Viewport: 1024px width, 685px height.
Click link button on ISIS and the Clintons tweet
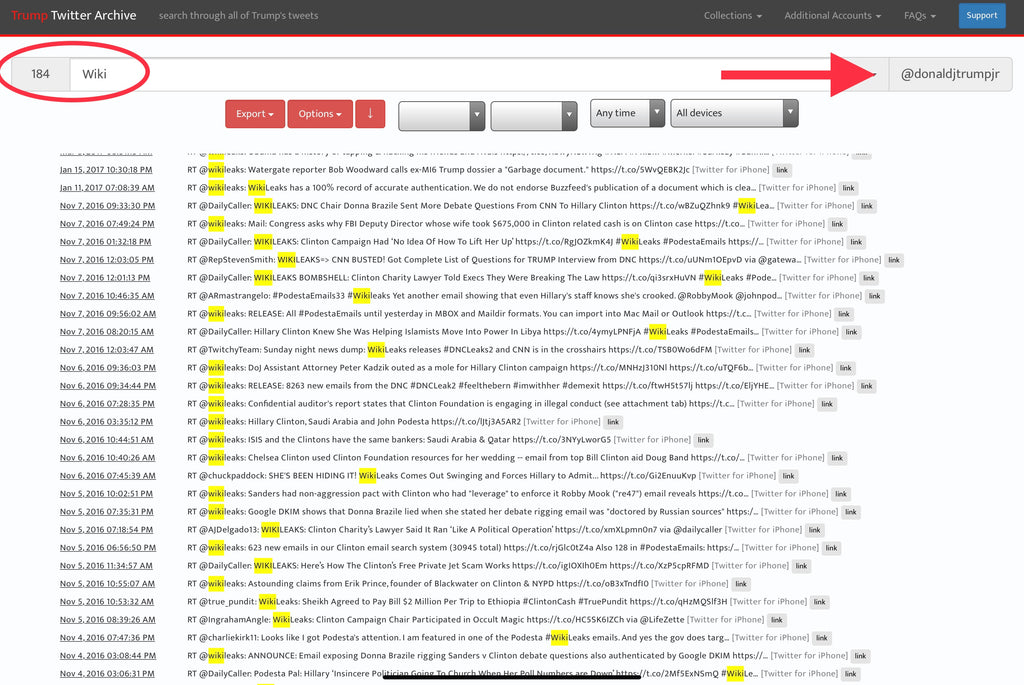pyautogui.click(x=703, y=440)
